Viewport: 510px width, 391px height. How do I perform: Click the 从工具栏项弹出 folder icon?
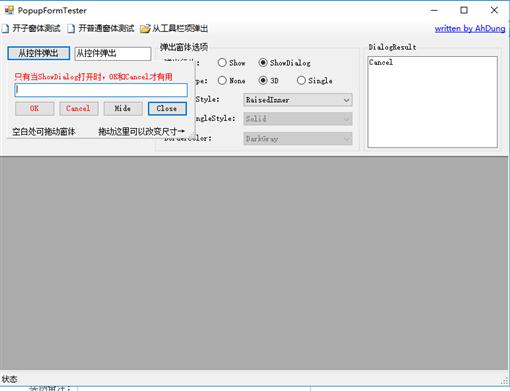tap(145, 29)
